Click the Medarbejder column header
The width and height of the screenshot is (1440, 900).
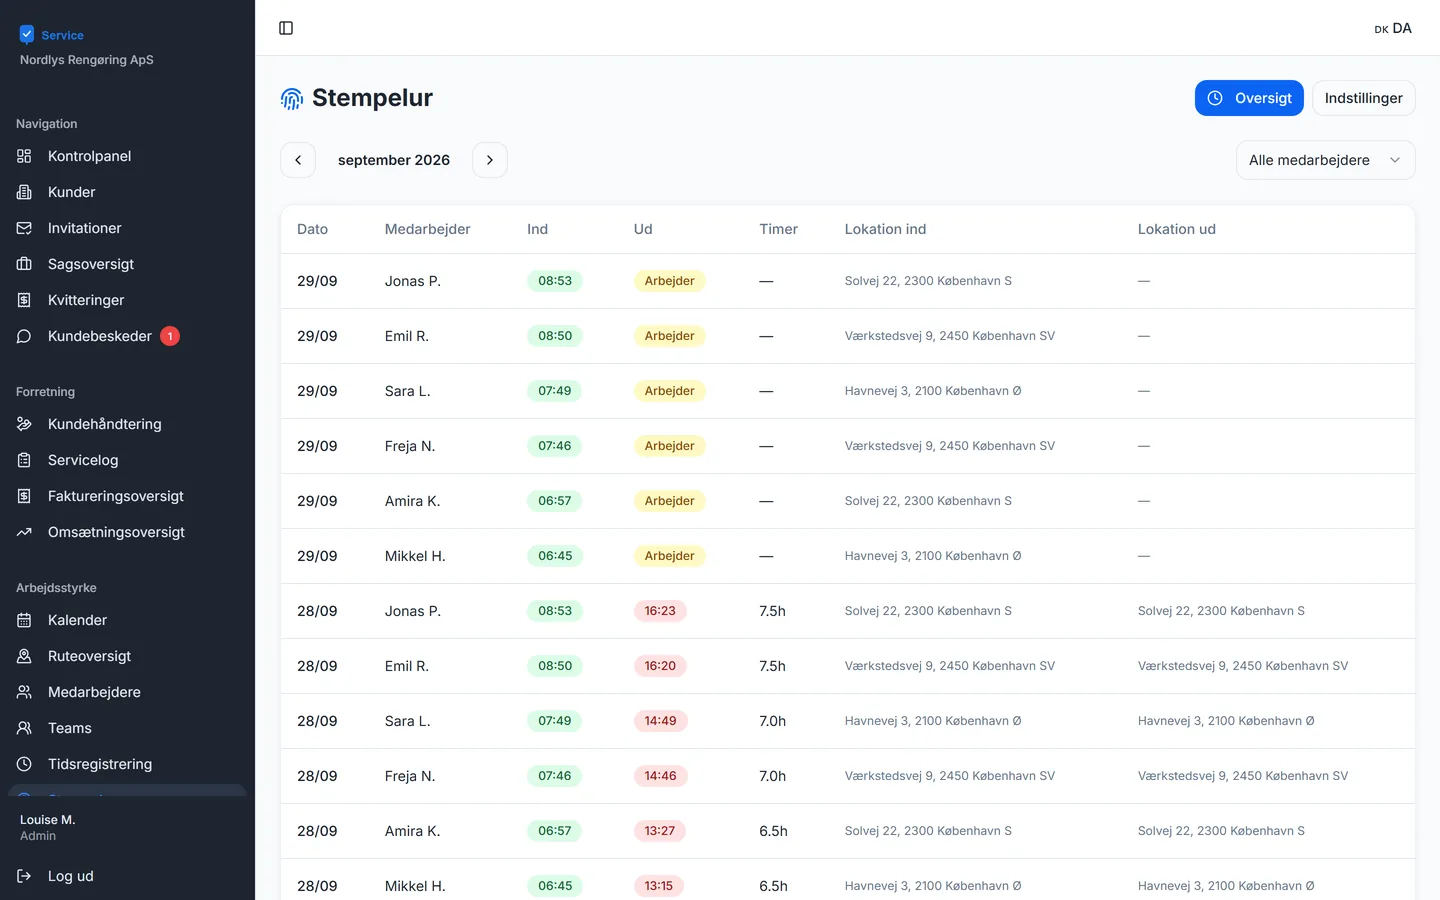pyautogui.click(x=427, y=229)
